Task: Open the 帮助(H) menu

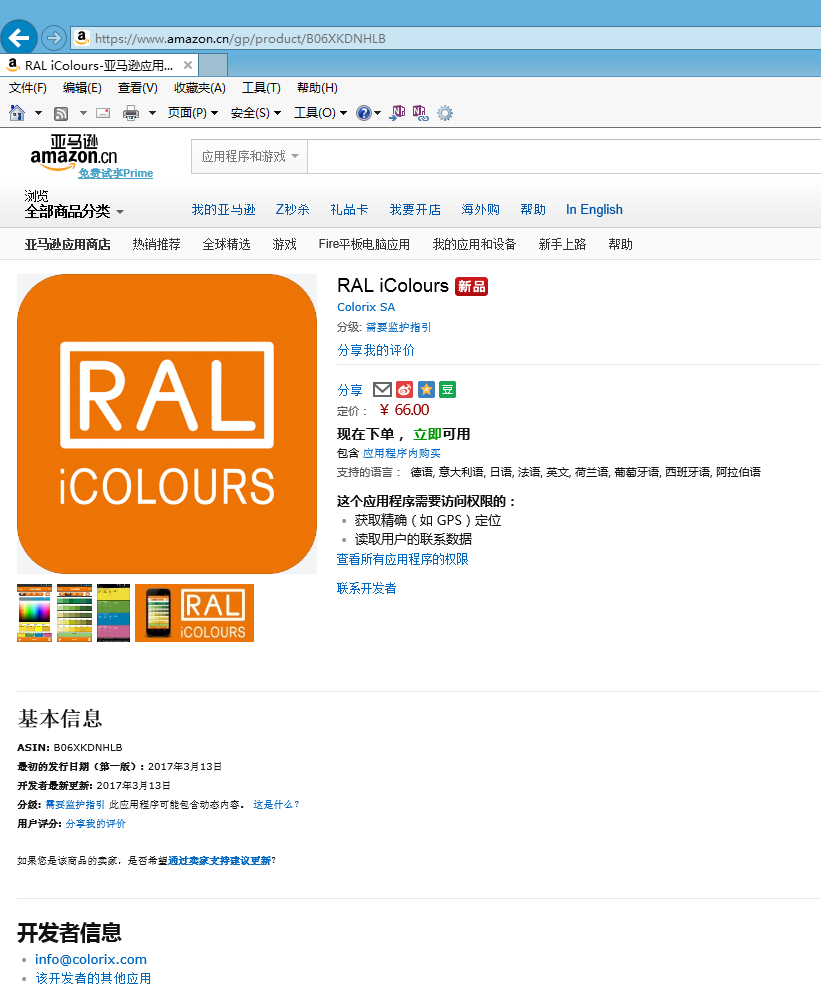Action: tap(317, 88)
